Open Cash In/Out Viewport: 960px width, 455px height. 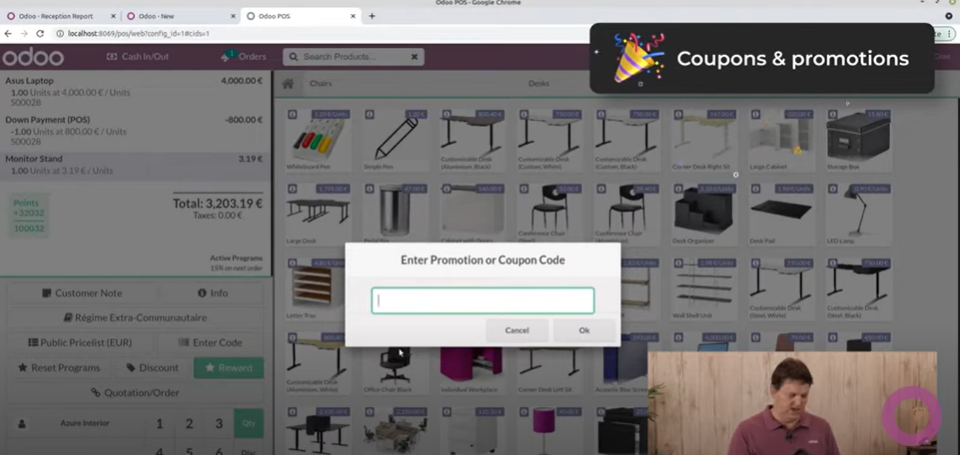(138, 56)
